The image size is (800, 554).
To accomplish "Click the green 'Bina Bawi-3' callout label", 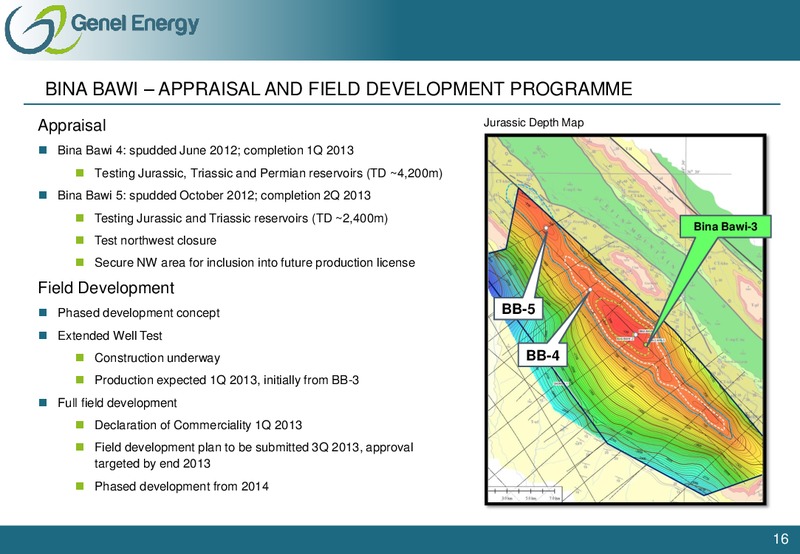I will (x=725, y=226).
